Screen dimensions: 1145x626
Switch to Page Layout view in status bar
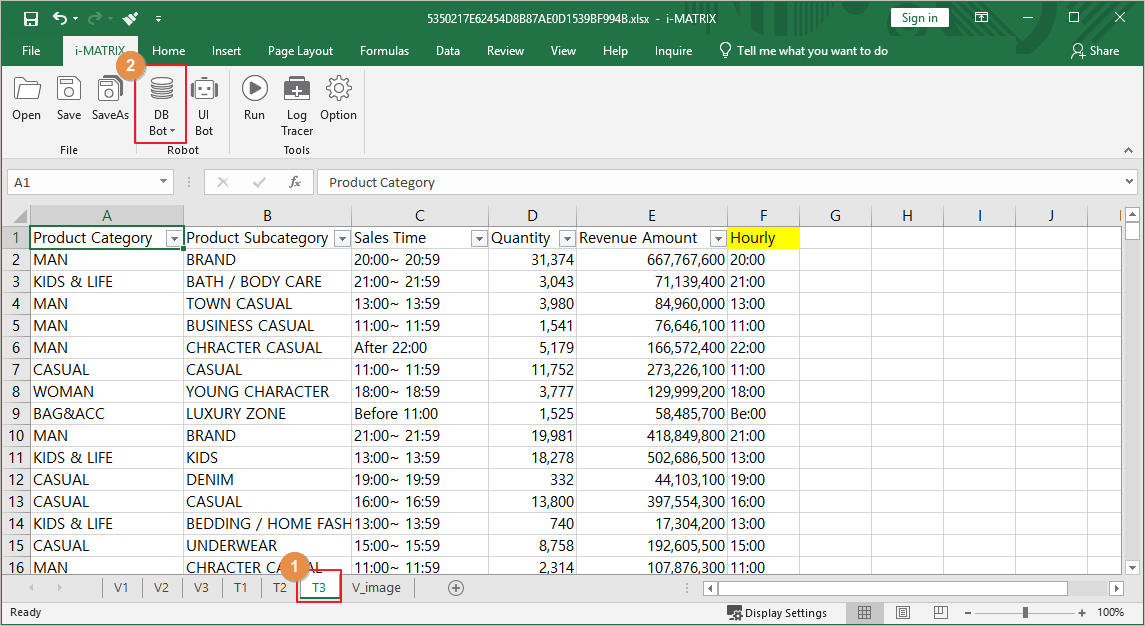pyautogui.click(x=902, y=612)
